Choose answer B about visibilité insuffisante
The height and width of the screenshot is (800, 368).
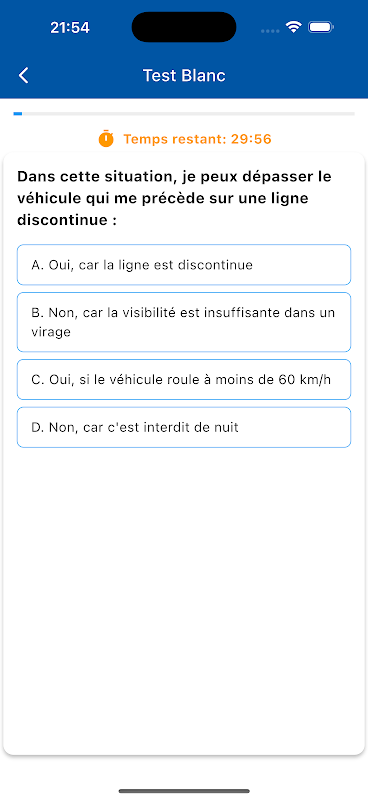coord(184,322)
